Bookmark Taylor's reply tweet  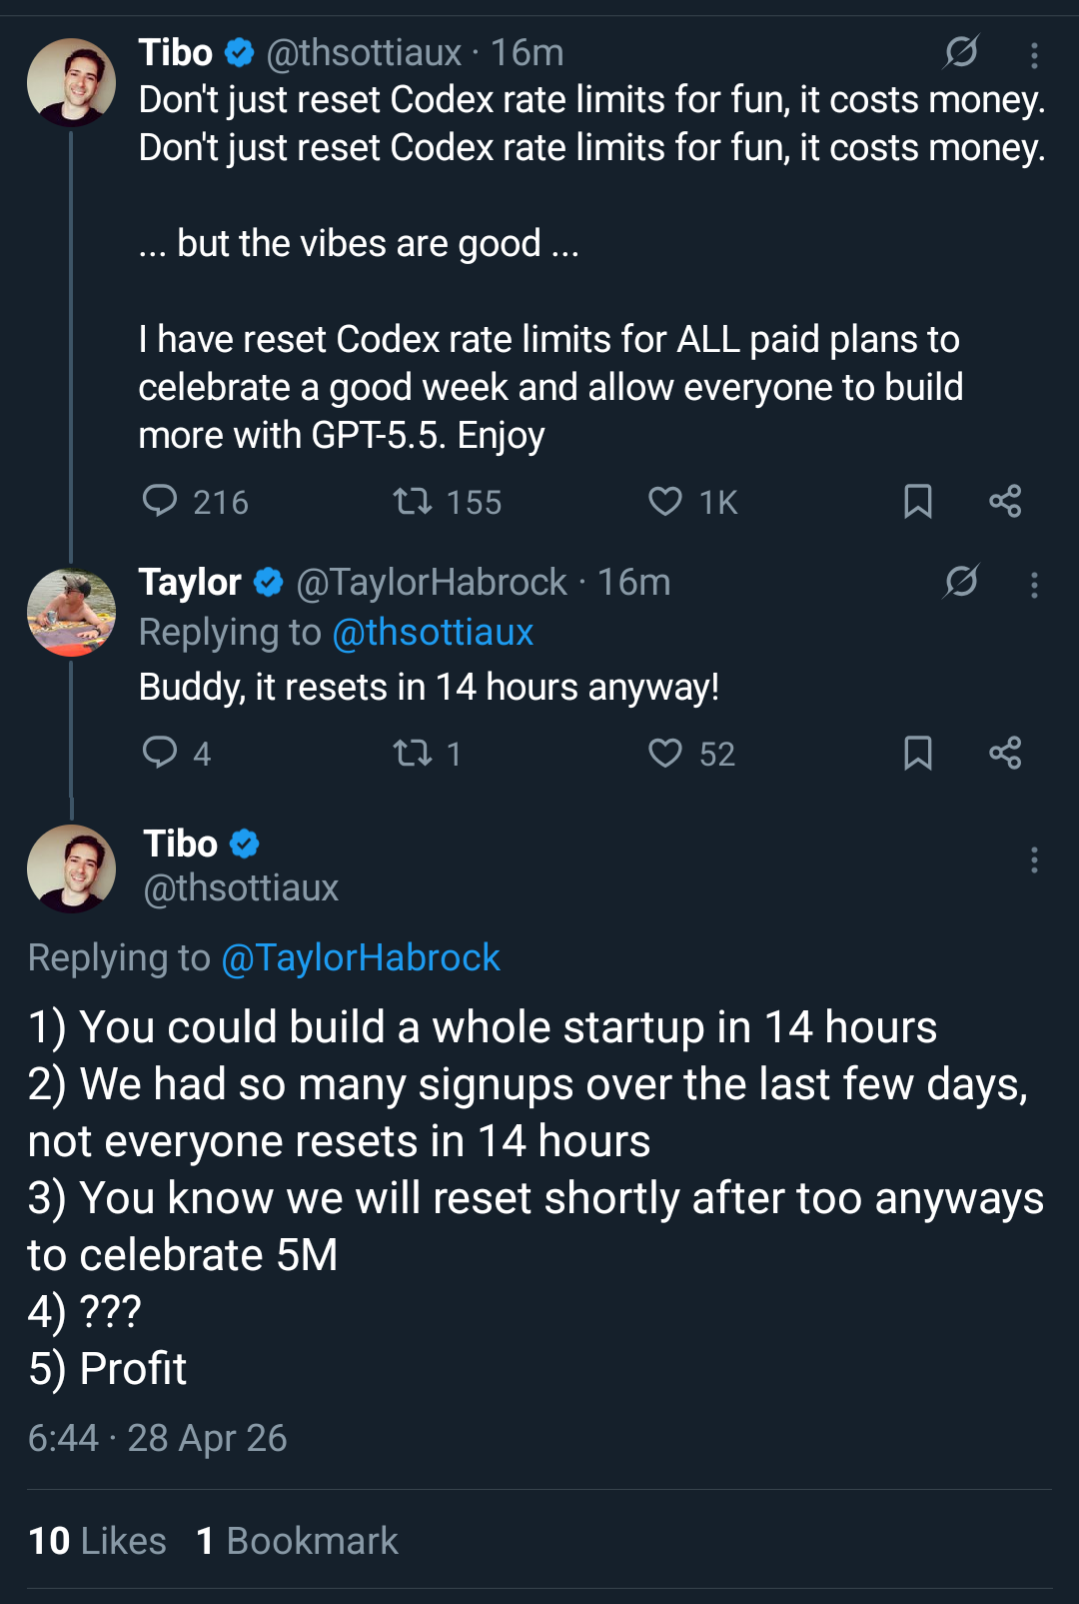pyautogui.click(x=917, y=752)
